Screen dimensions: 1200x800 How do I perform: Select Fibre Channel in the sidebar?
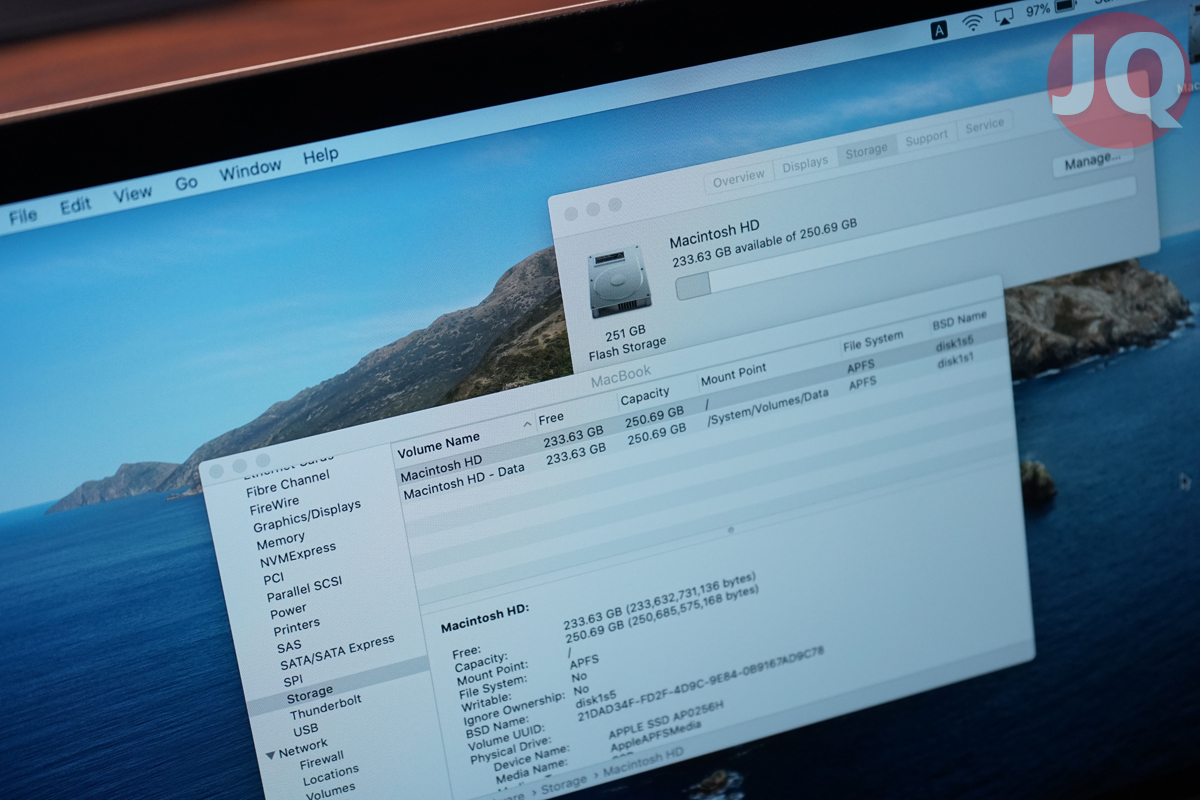tap(289, 482)
